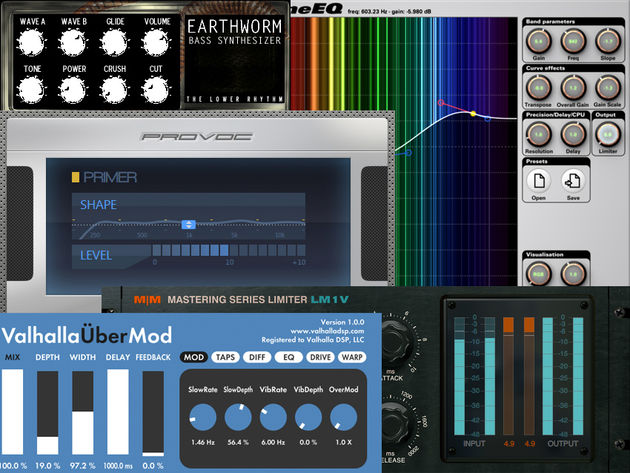Click the VOLUME knob on Earthworm

tap(156, 43)
